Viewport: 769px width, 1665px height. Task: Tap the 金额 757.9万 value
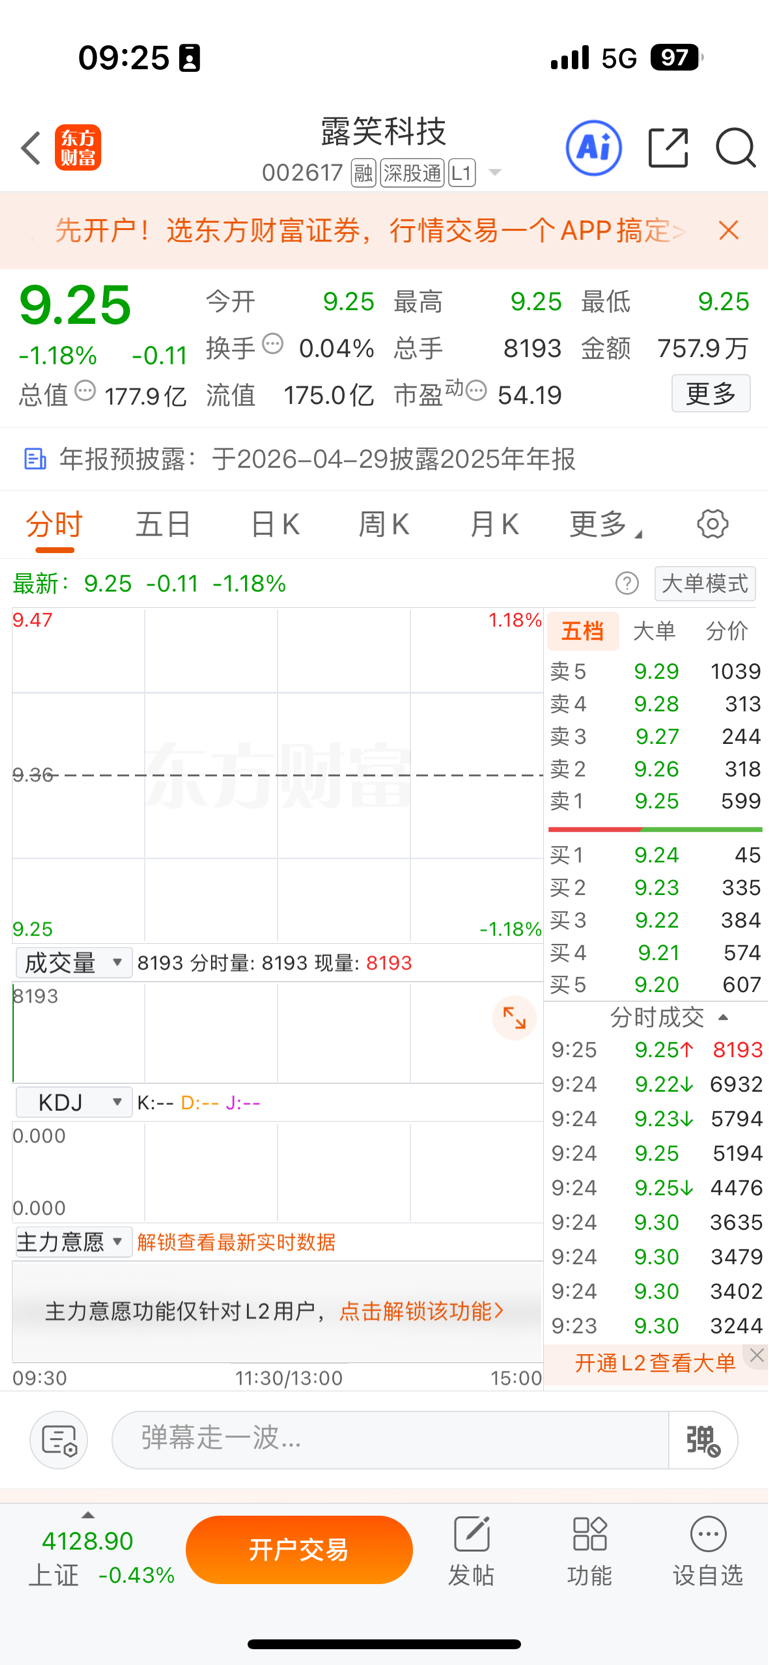703,348
